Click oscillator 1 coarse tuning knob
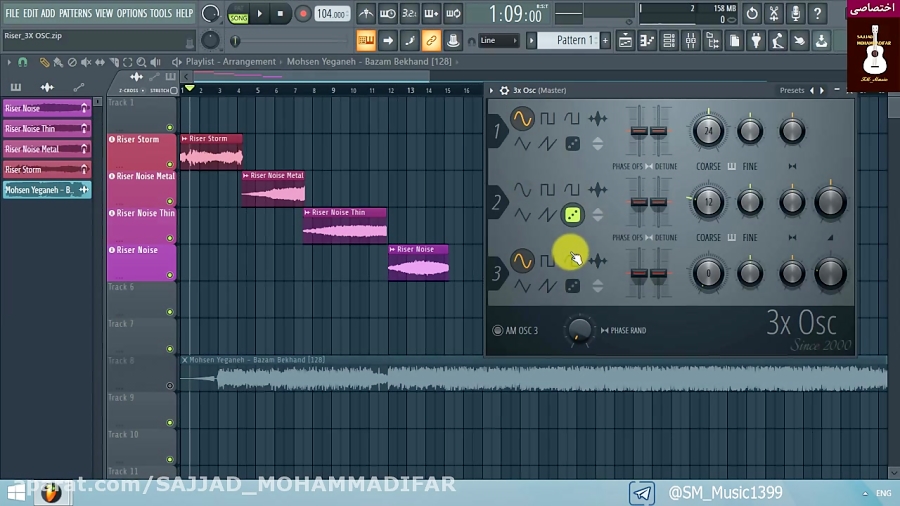Image resolution: width=900 pixels, height=506 pixels. click(x=708, y=131)
